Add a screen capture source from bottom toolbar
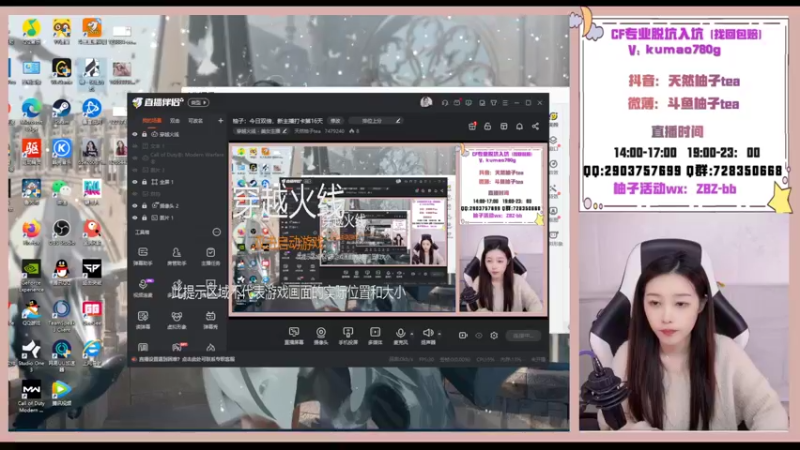Image resolution: width=800 pixels, height=450 pixels. (x=294, y=336)
